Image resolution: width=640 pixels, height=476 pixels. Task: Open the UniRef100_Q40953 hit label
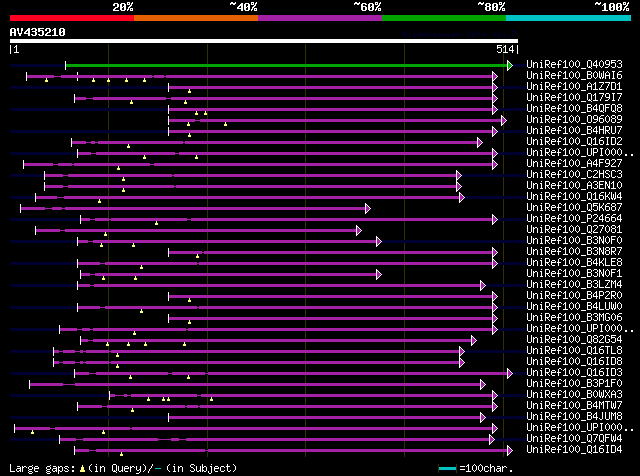[574, 65]
